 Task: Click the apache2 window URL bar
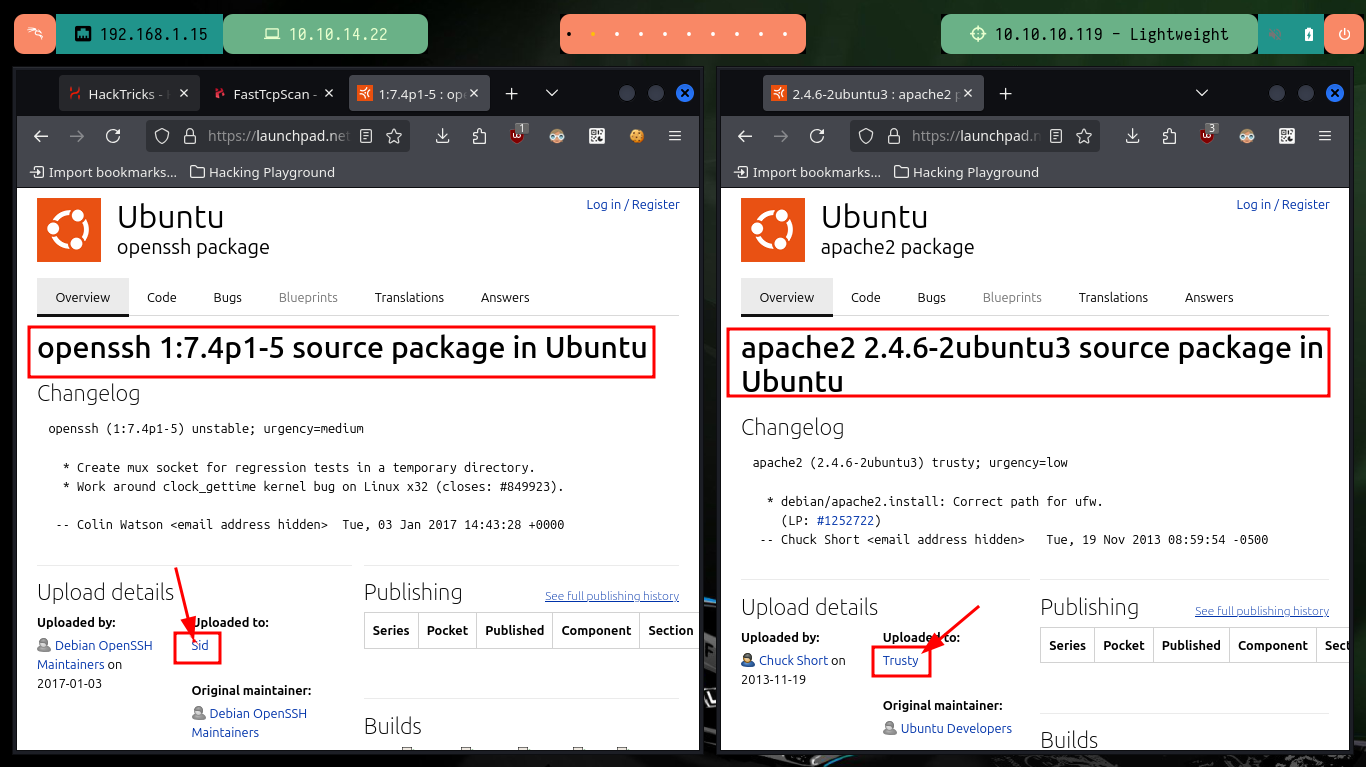tap(977, 136)
